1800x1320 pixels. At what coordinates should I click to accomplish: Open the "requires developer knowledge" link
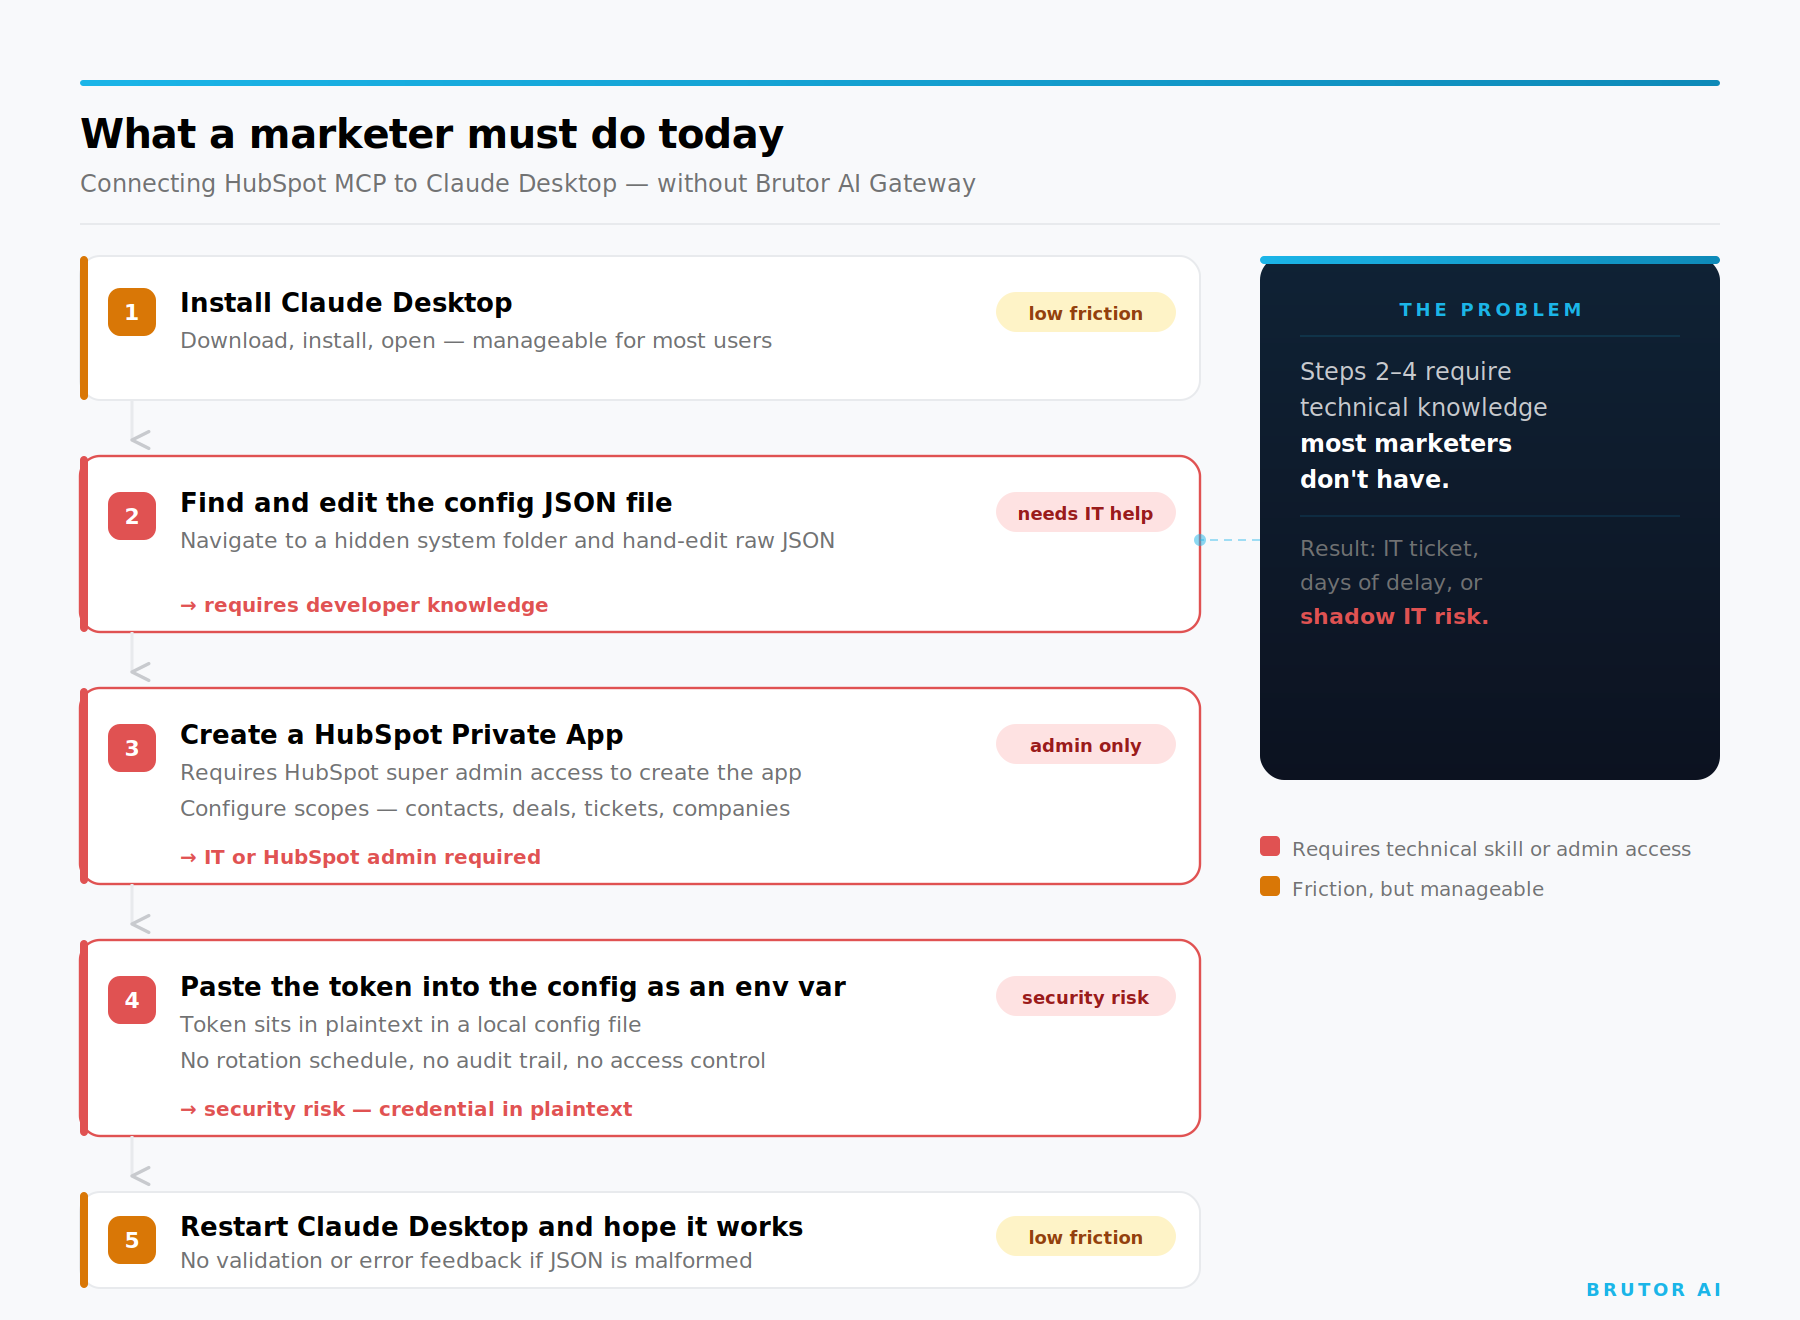[364, 604]
